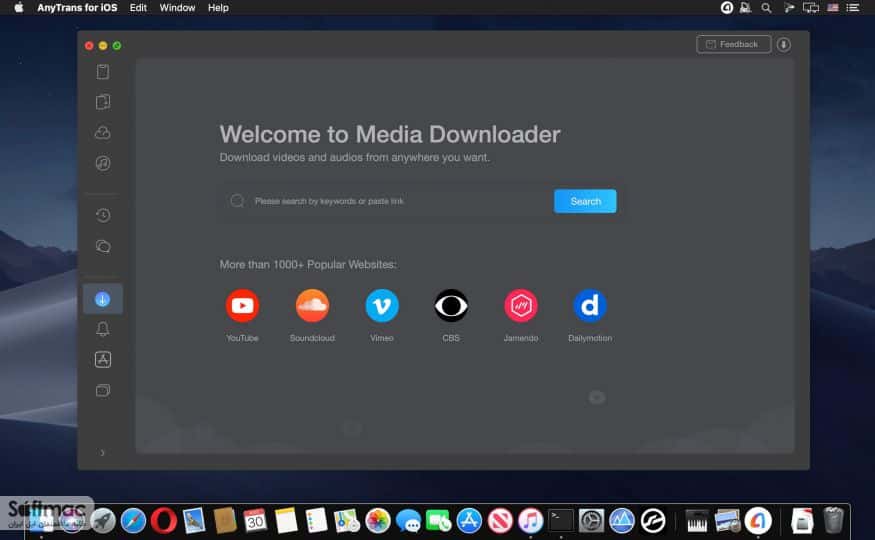Click "More than 1000+ Popular Websites:" text

click(x=308, y=264)
